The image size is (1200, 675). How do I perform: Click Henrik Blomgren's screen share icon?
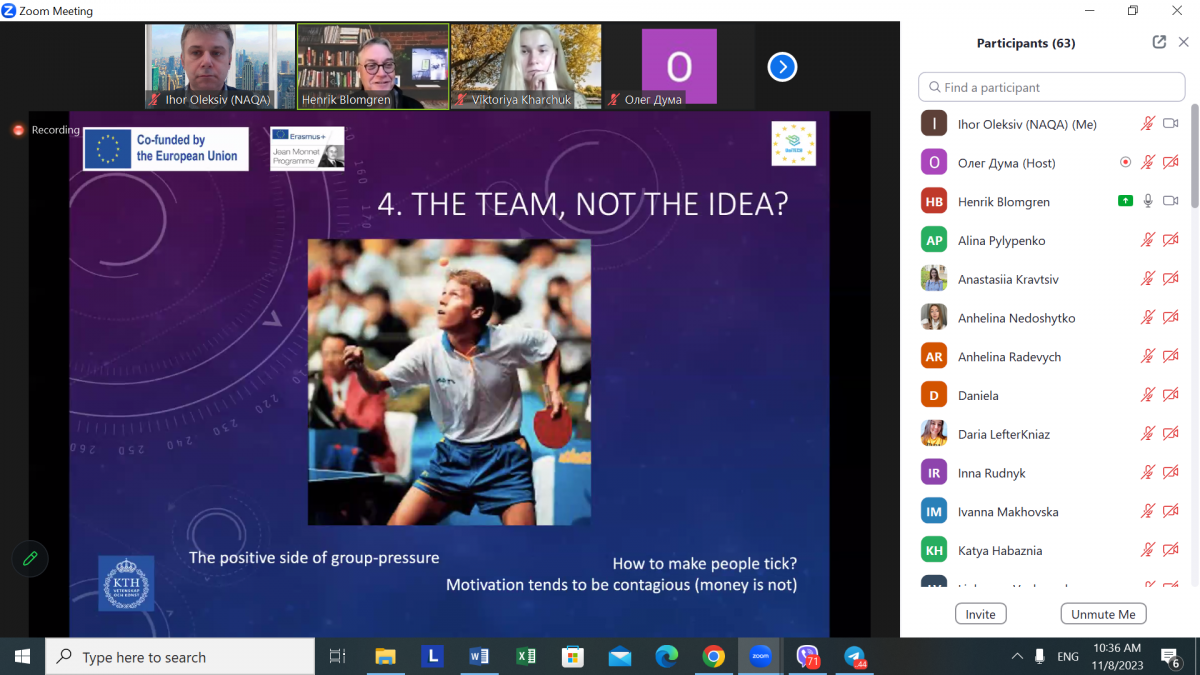click(1125, 201)
